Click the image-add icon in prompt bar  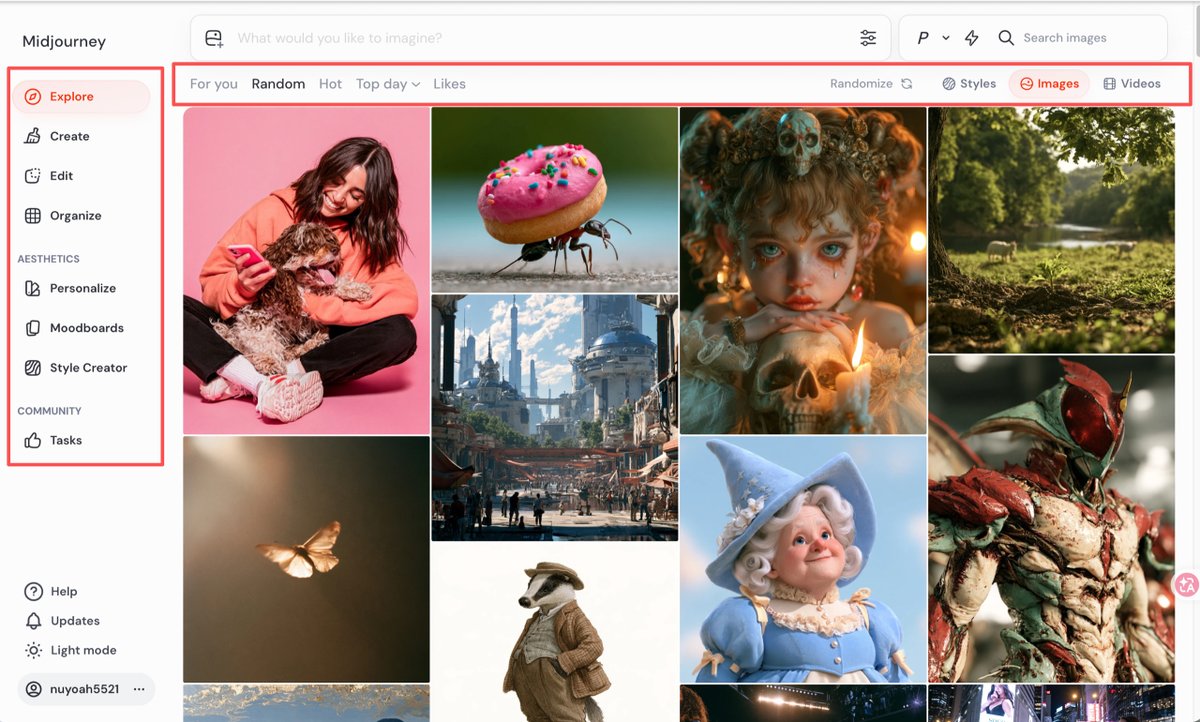(x=214, y=38)
